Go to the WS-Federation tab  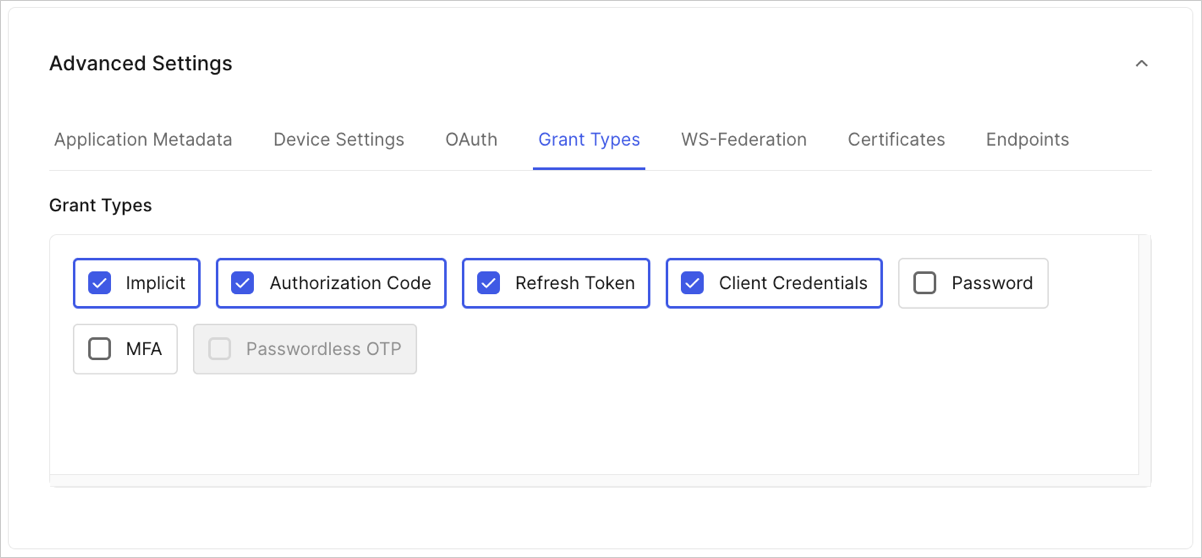(744, 140)
